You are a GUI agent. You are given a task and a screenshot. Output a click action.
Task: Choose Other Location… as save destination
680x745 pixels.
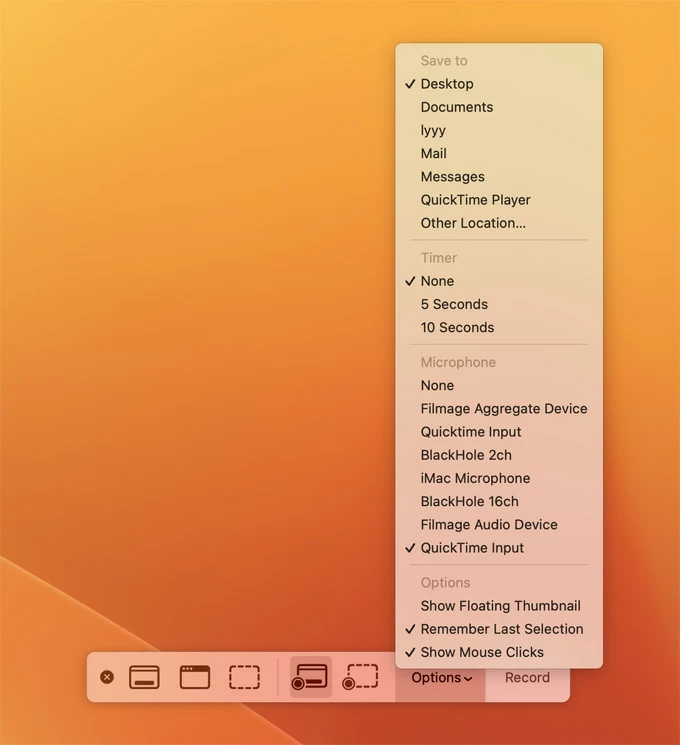pyautogui.click(x=473, y=223)
